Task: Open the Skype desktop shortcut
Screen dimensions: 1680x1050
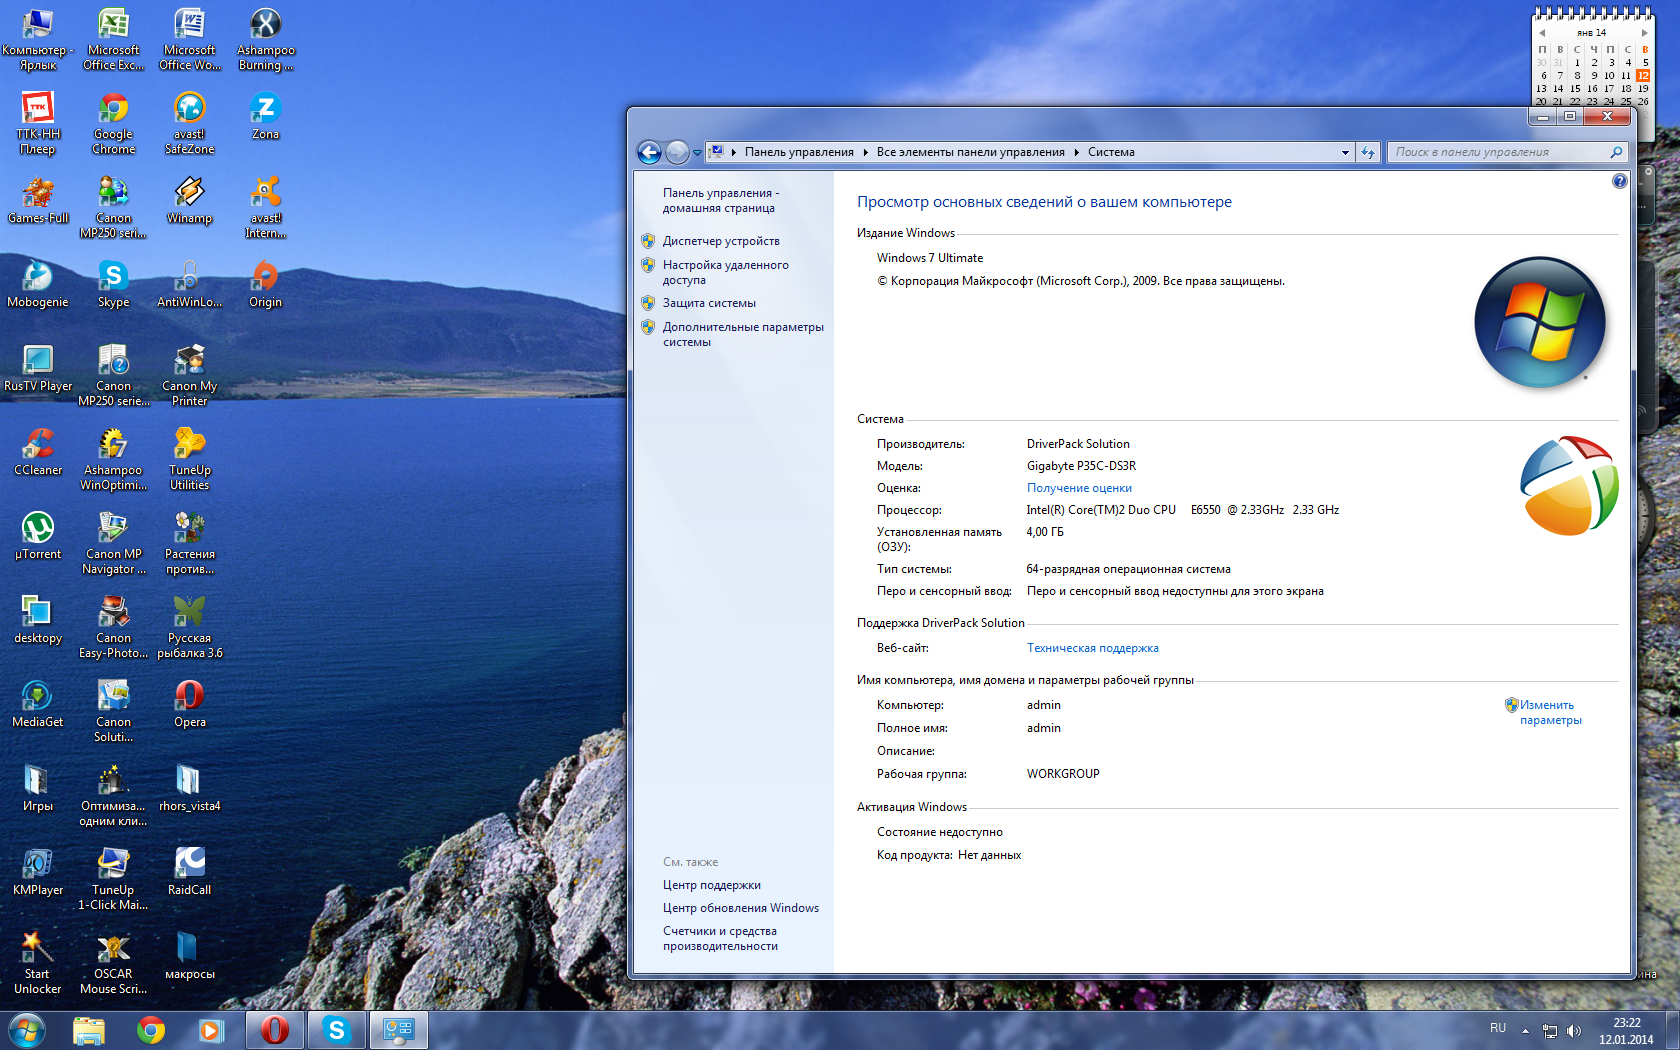Action: (x=113, y=284)
